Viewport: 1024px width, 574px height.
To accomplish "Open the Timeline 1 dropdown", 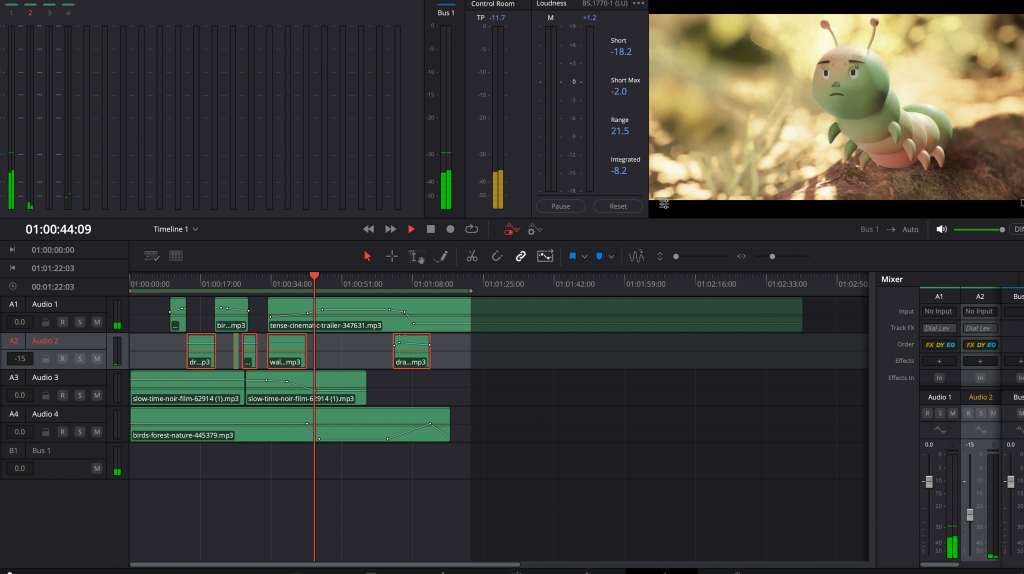I will point(175,229).
